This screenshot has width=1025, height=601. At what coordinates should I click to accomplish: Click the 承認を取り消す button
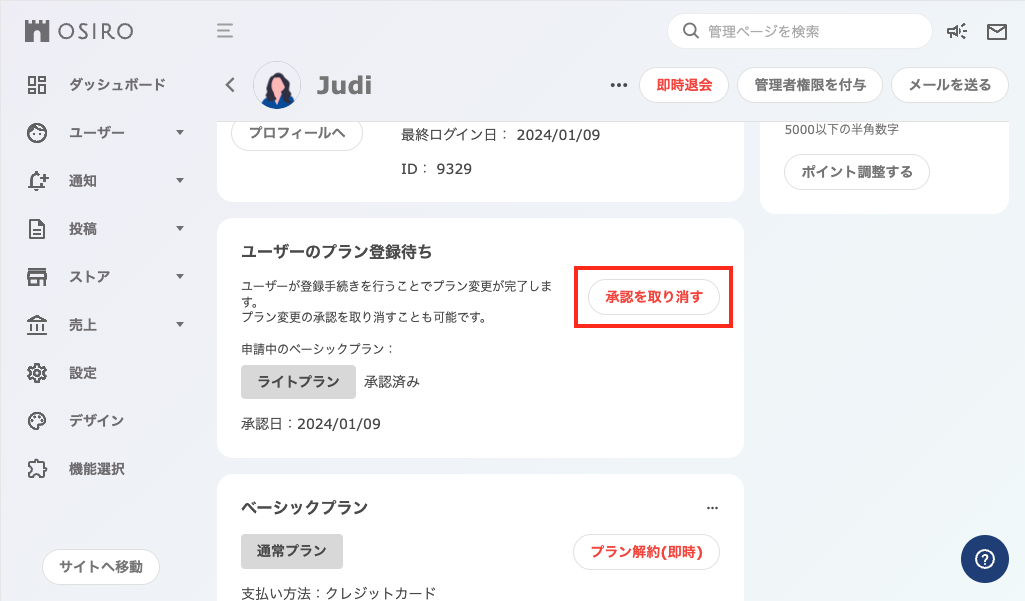[653, 297]
